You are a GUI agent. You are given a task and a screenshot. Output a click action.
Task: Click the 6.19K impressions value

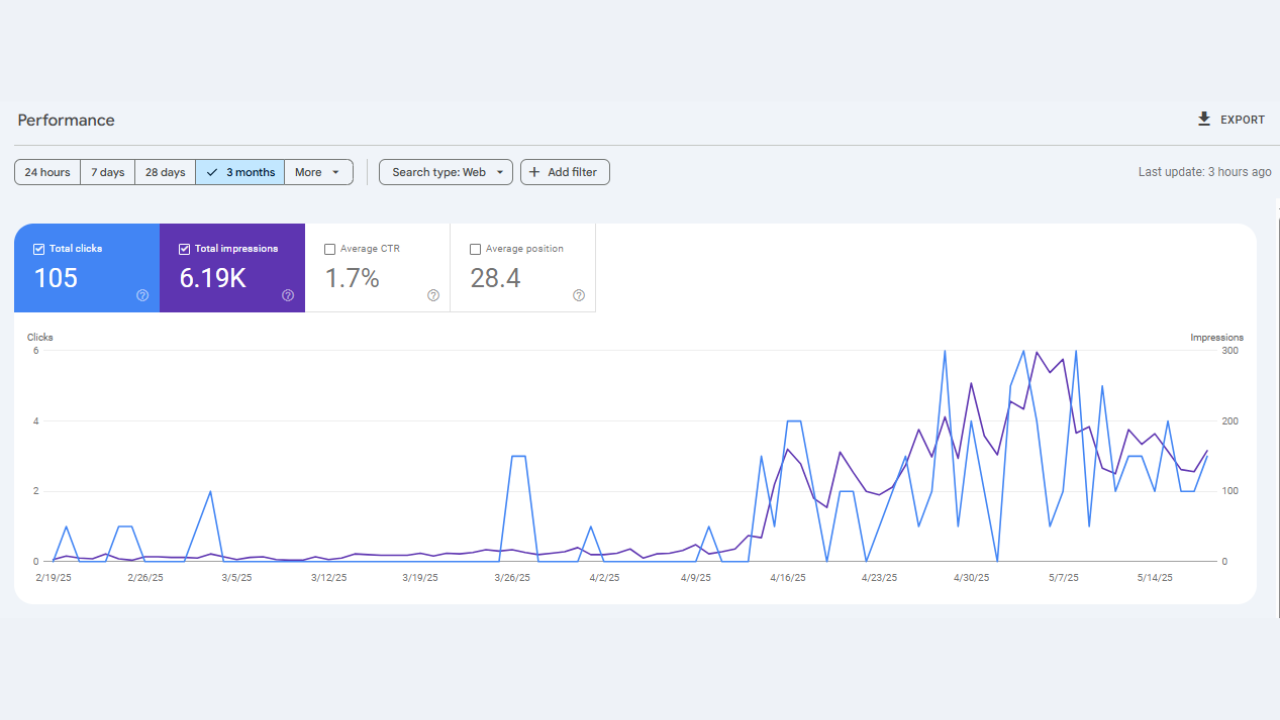click(213, 278)
